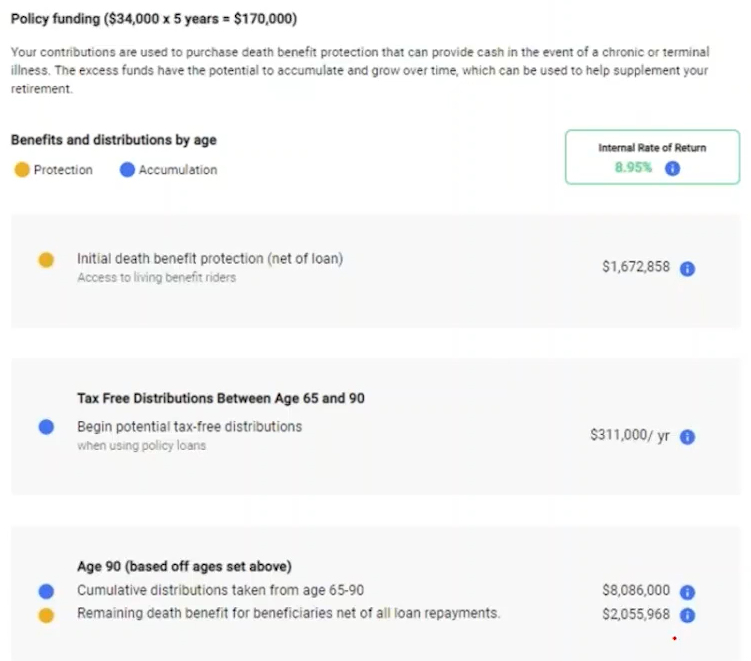Viewport: 751px width, 661px height.
Task: Click yellow dot beside Initial death benefit protection
Action: point(46,260)
